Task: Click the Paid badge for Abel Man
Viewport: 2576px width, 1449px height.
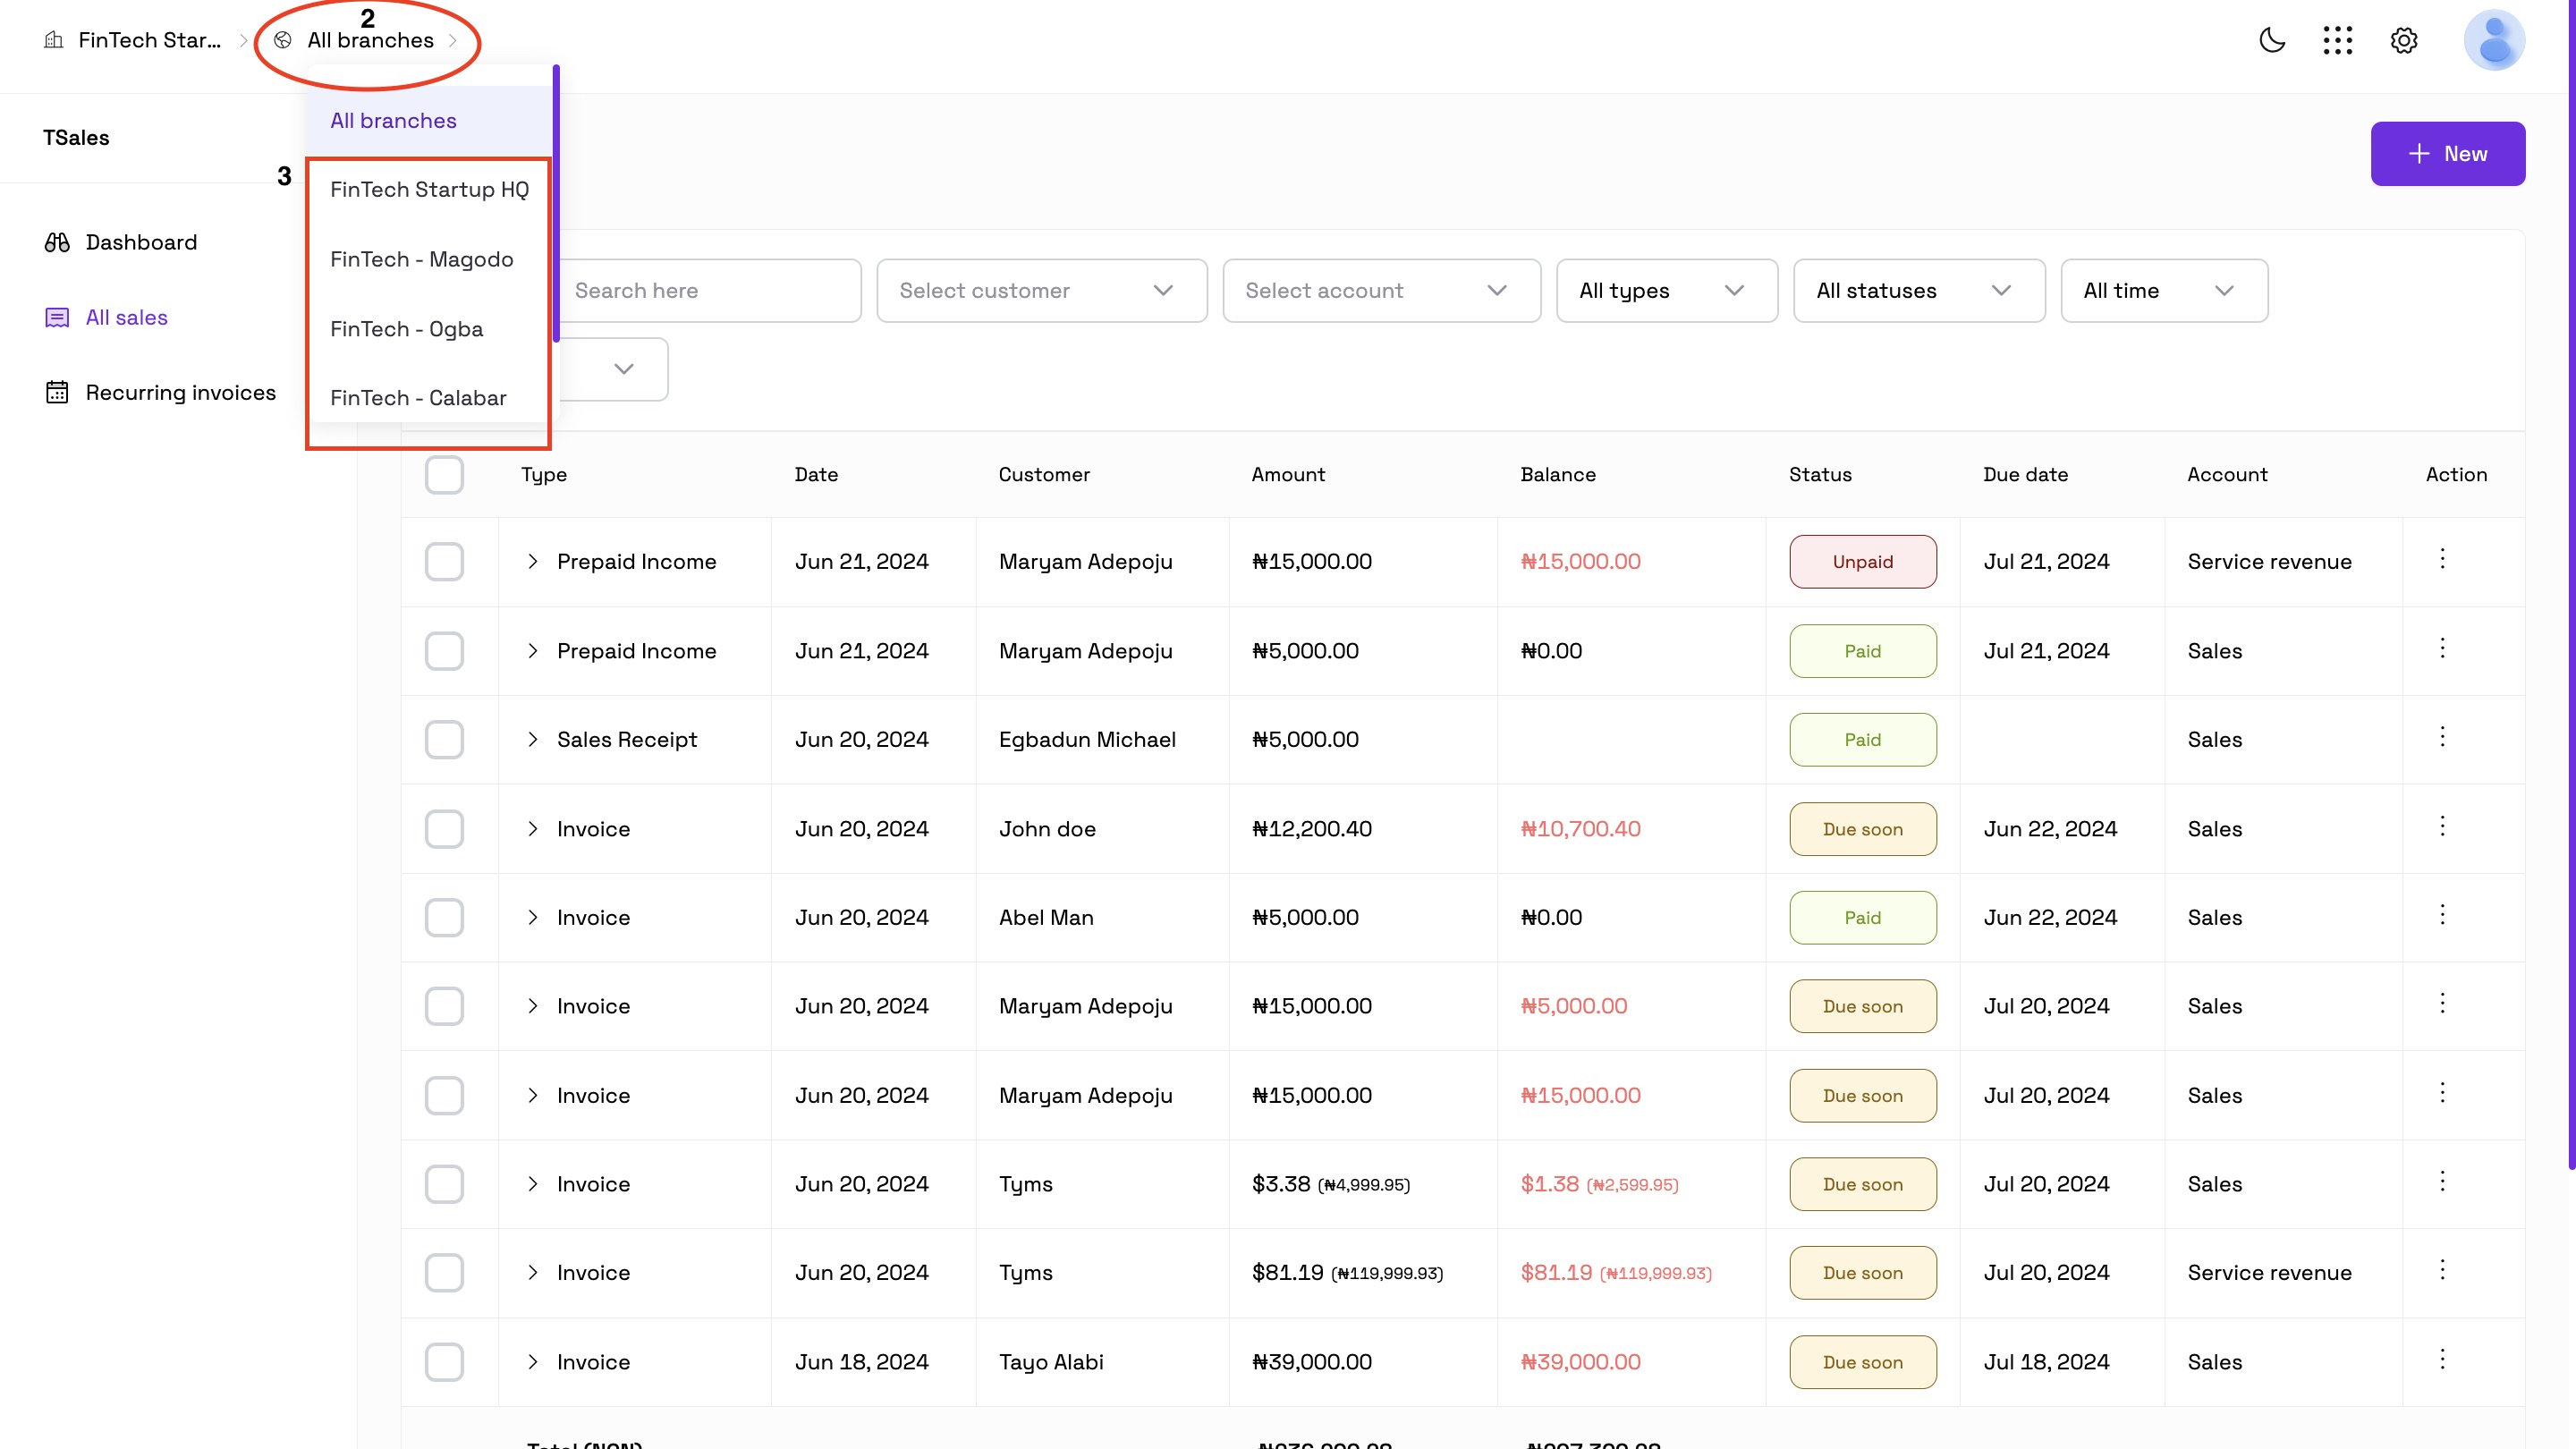Action: pyautogui.click(x=1863, y=918)
